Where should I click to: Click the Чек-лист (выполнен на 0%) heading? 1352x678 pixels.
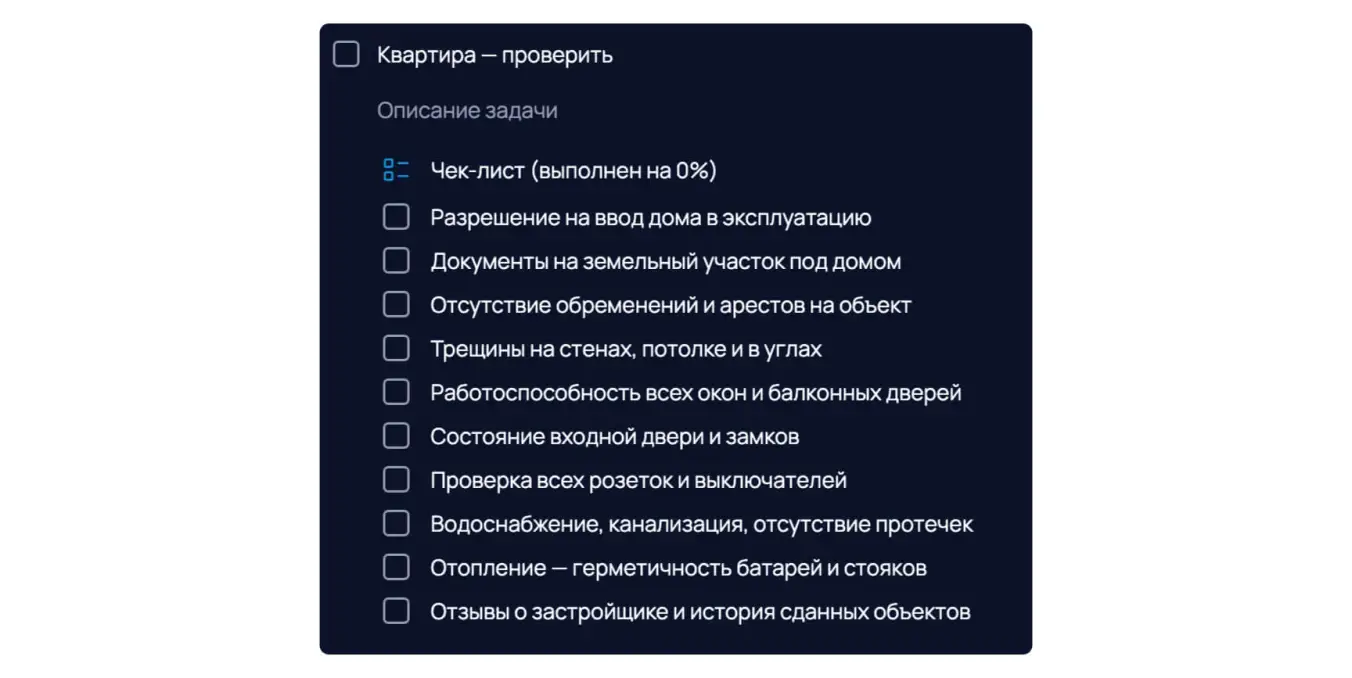(573, 171)
